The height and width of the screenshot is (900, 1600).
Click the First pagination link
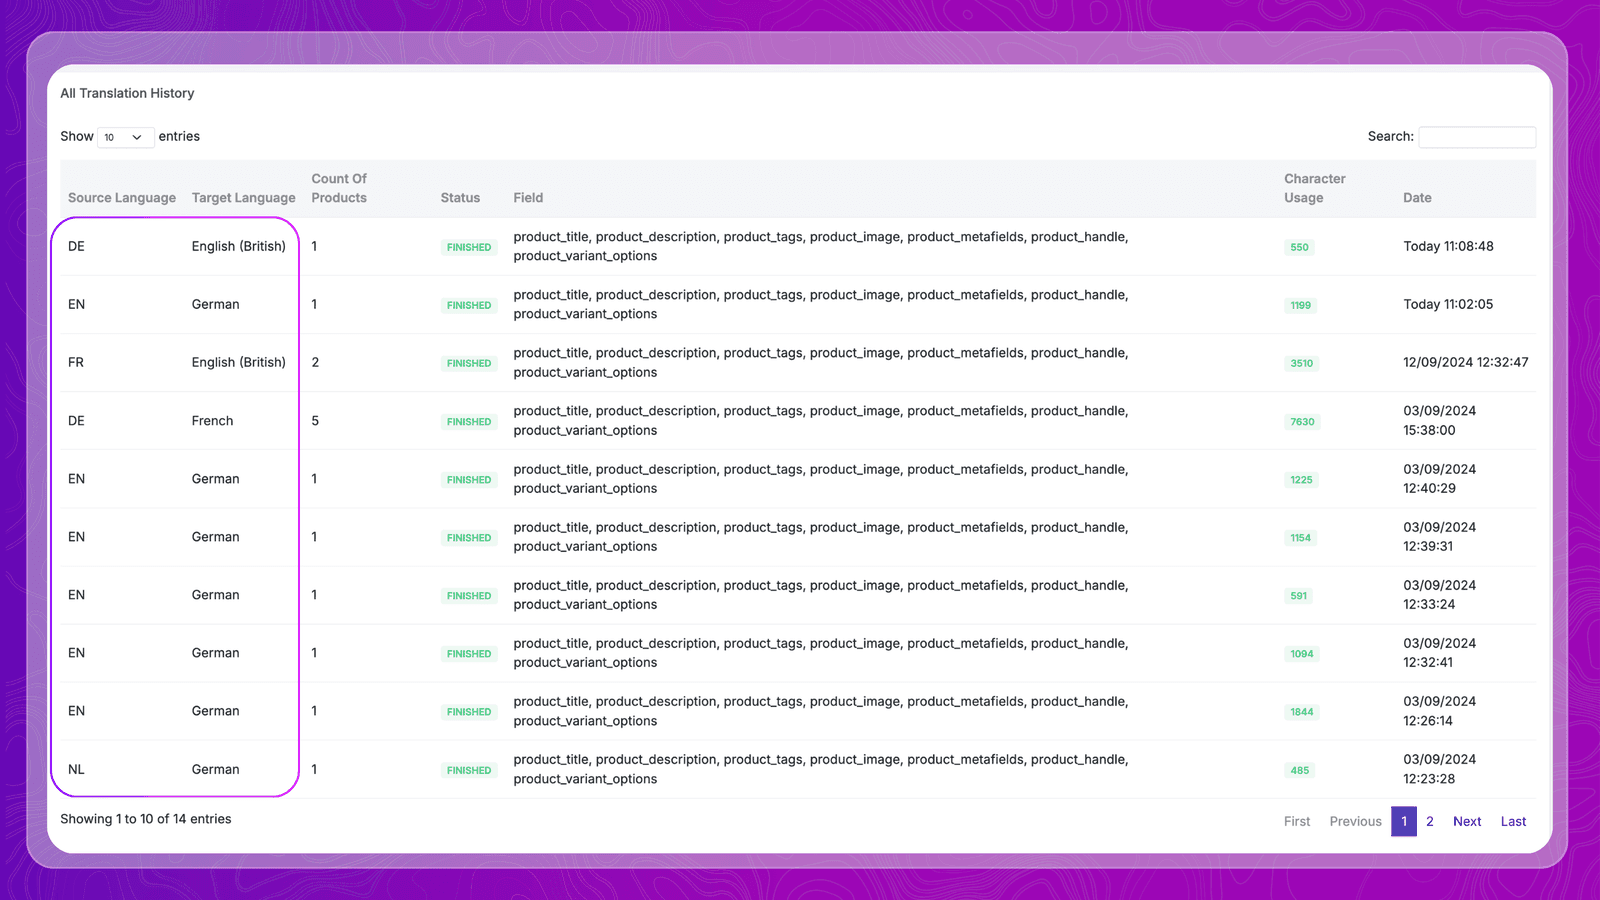1297,821
